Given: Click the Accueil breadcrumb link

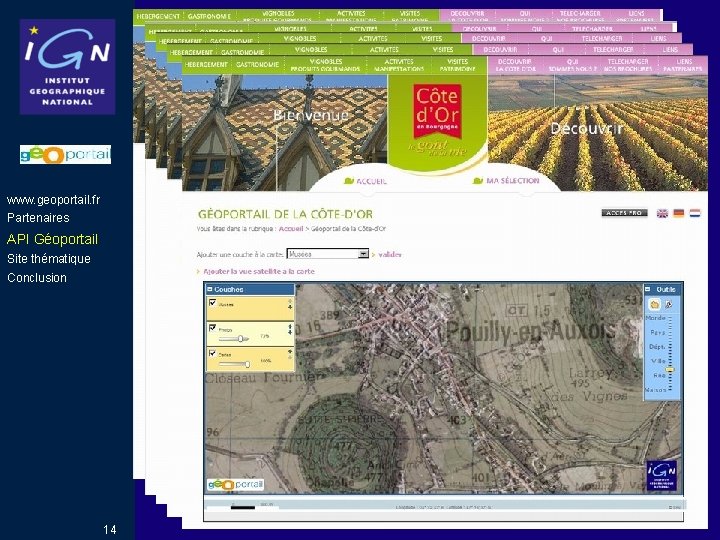Looking at the screenshot, I should click(x=291, y=229).
